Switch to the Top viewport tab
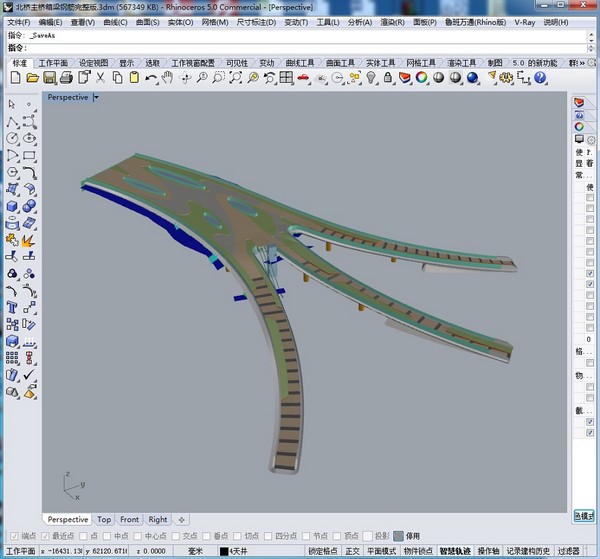This screenshot has height=559, width=600. pos(104,519)
